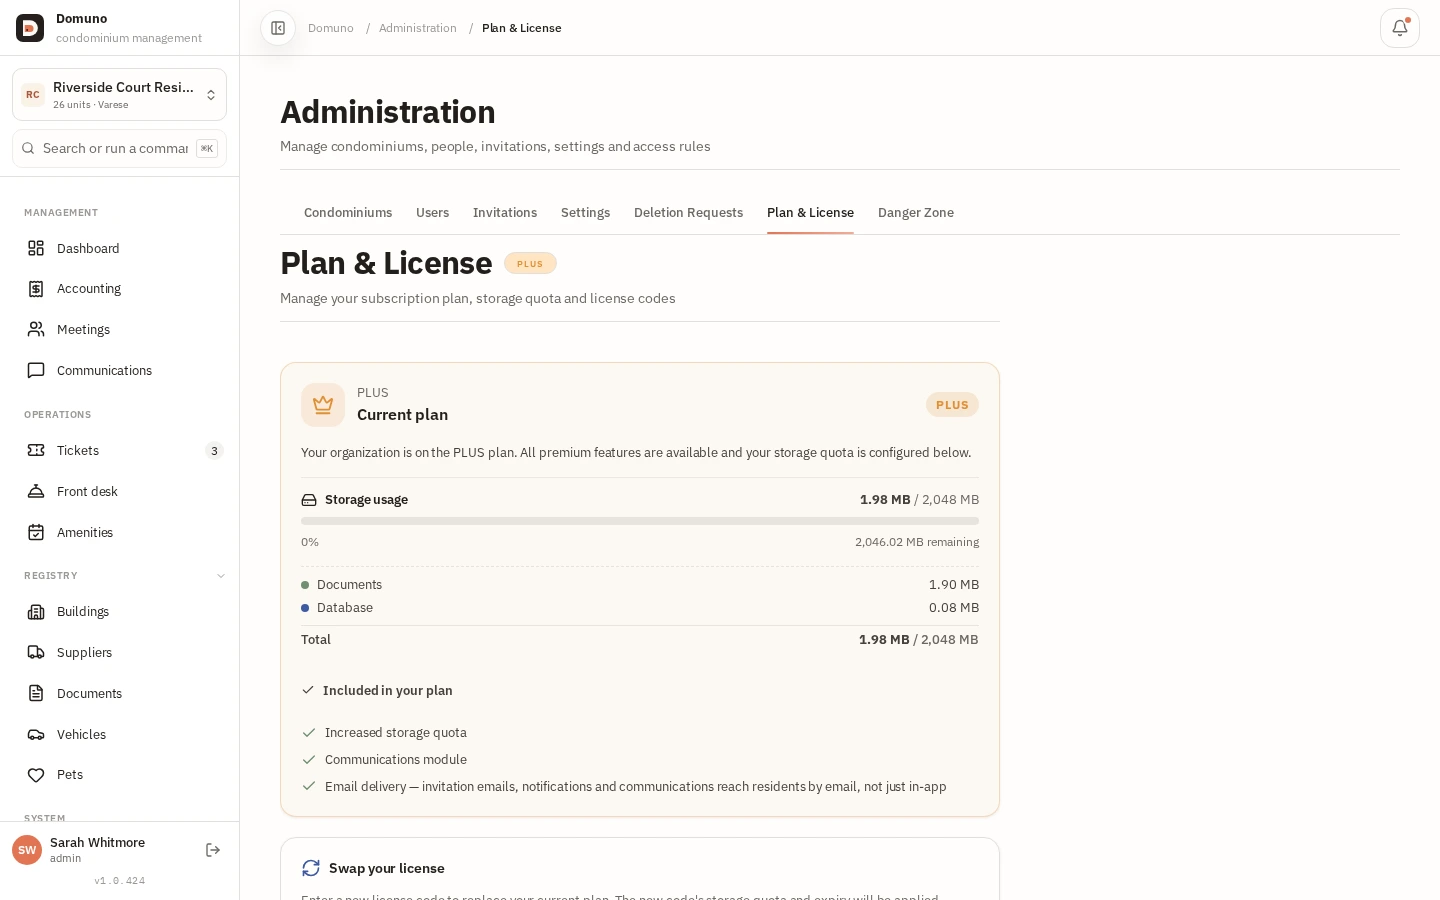The image size is (1440, 900).
Task: Open Suppliers from the sidebar
Action: click(119, 652)
